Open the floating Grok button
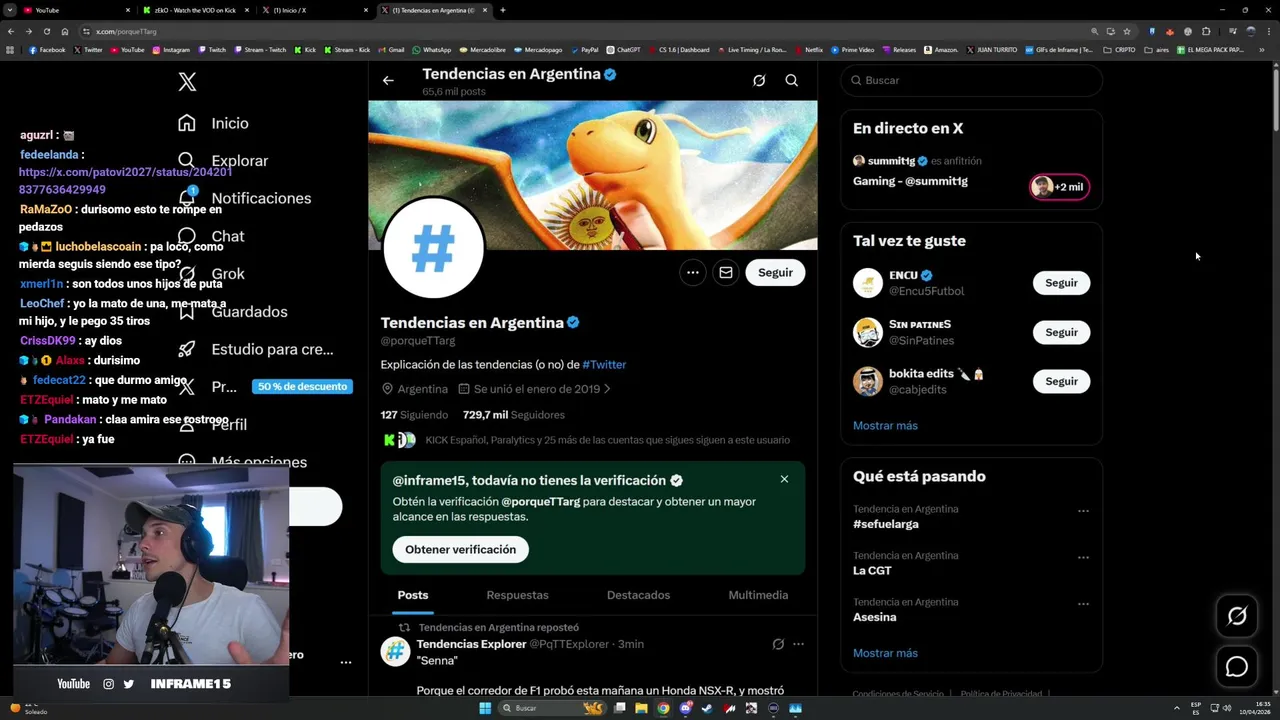The width and height of the screenshot is (1280, 720). [1237, 616]
